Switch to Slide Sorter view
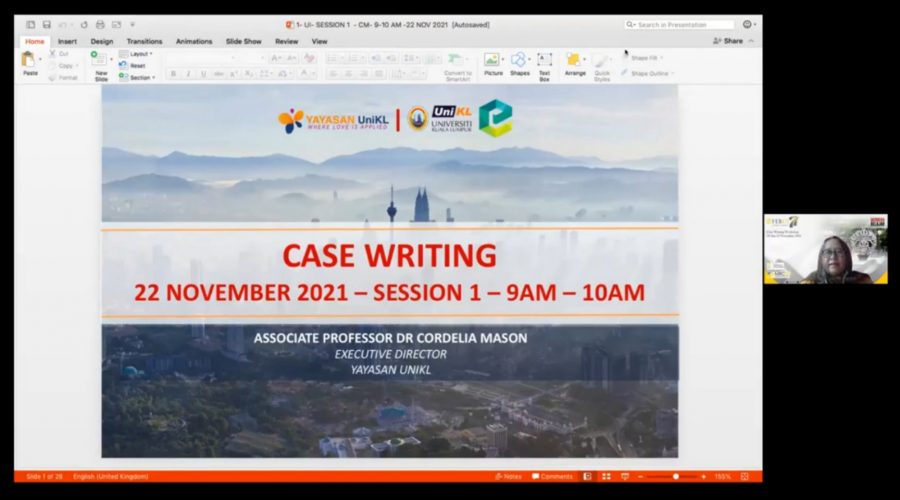Screen dimensions: 900x500 click(x=606, y=477)
